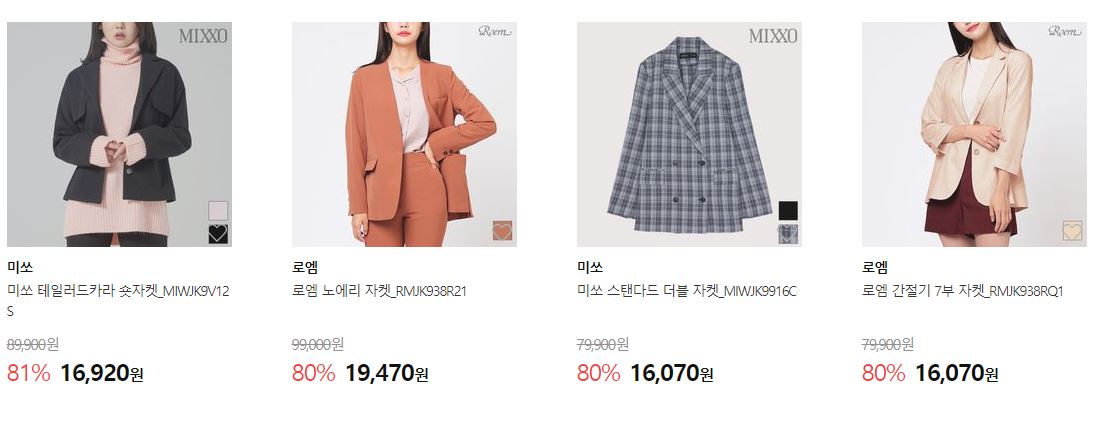
Task: Open product title 미쏘 스탠다드 더블 자켓
Action: coord(687,291)
